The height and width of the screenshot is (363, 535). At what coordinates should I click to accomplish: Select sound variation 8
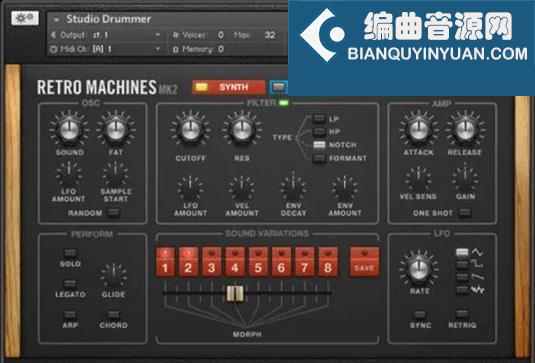click(328, 261)
